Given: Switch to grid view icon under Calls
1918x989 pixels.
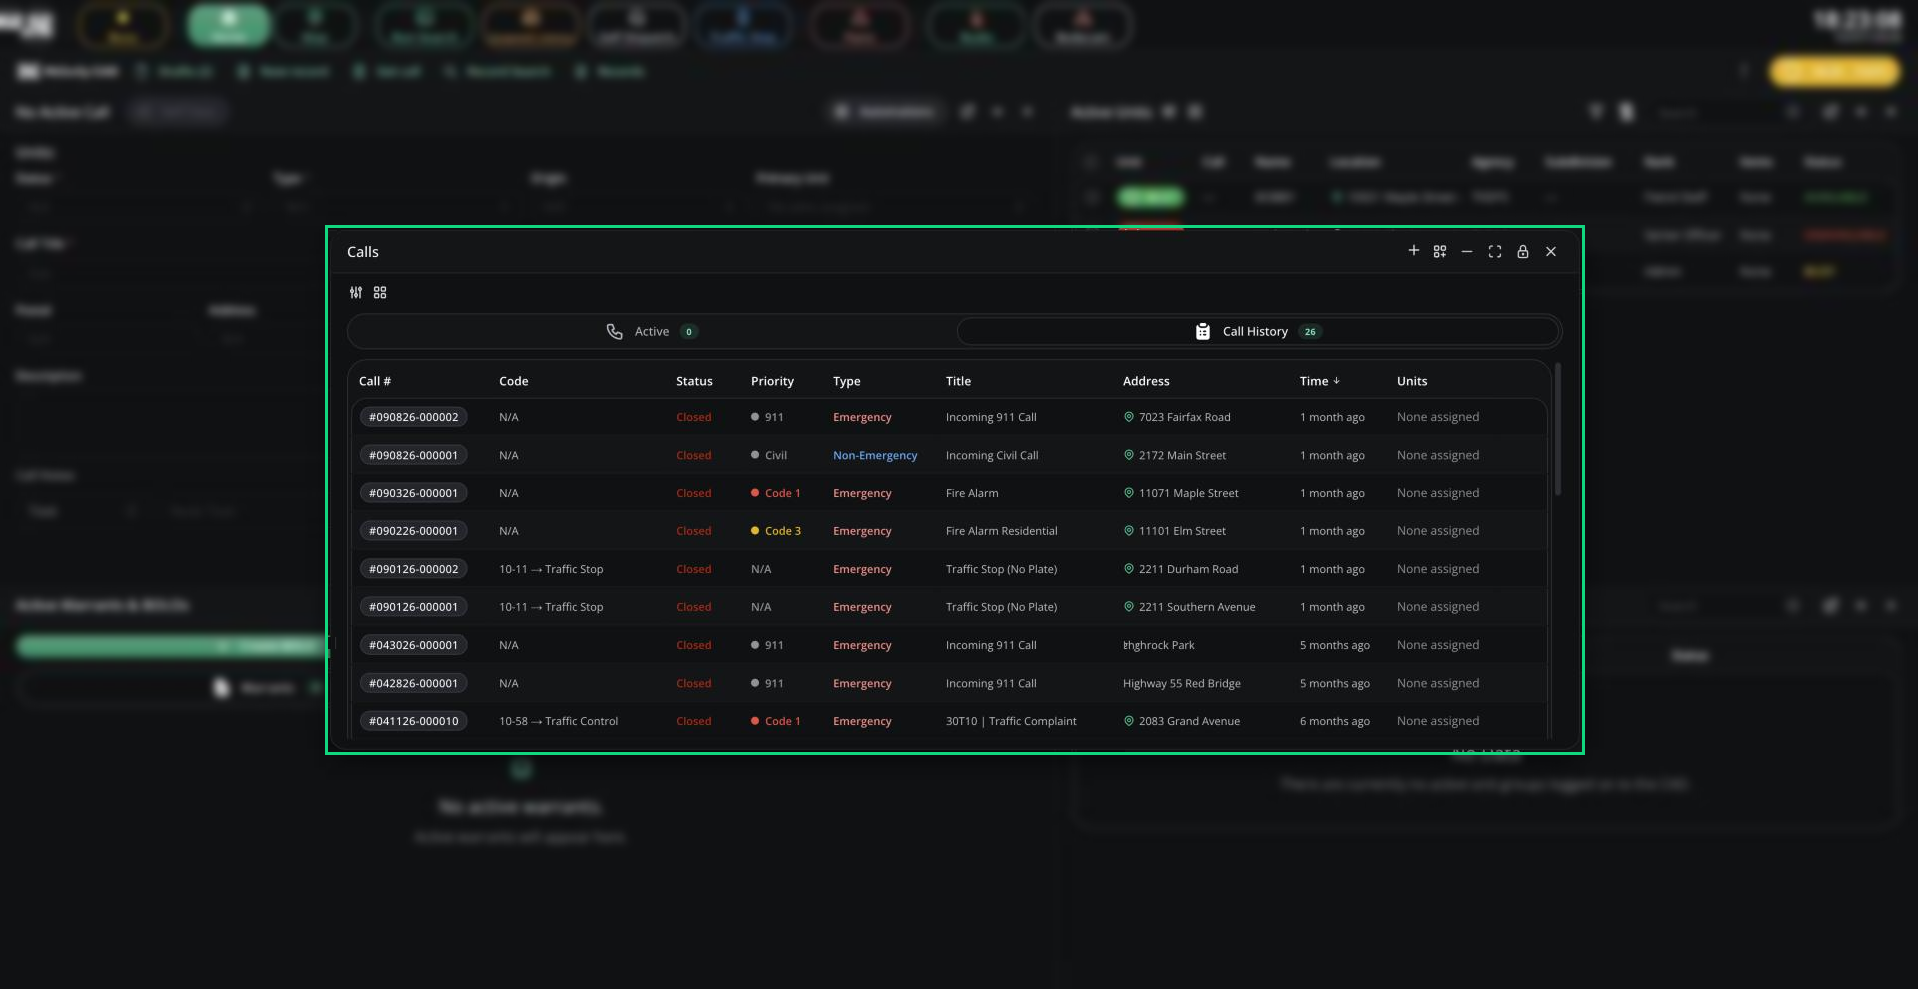Looking at the screenshot, I should pos(380,293).
